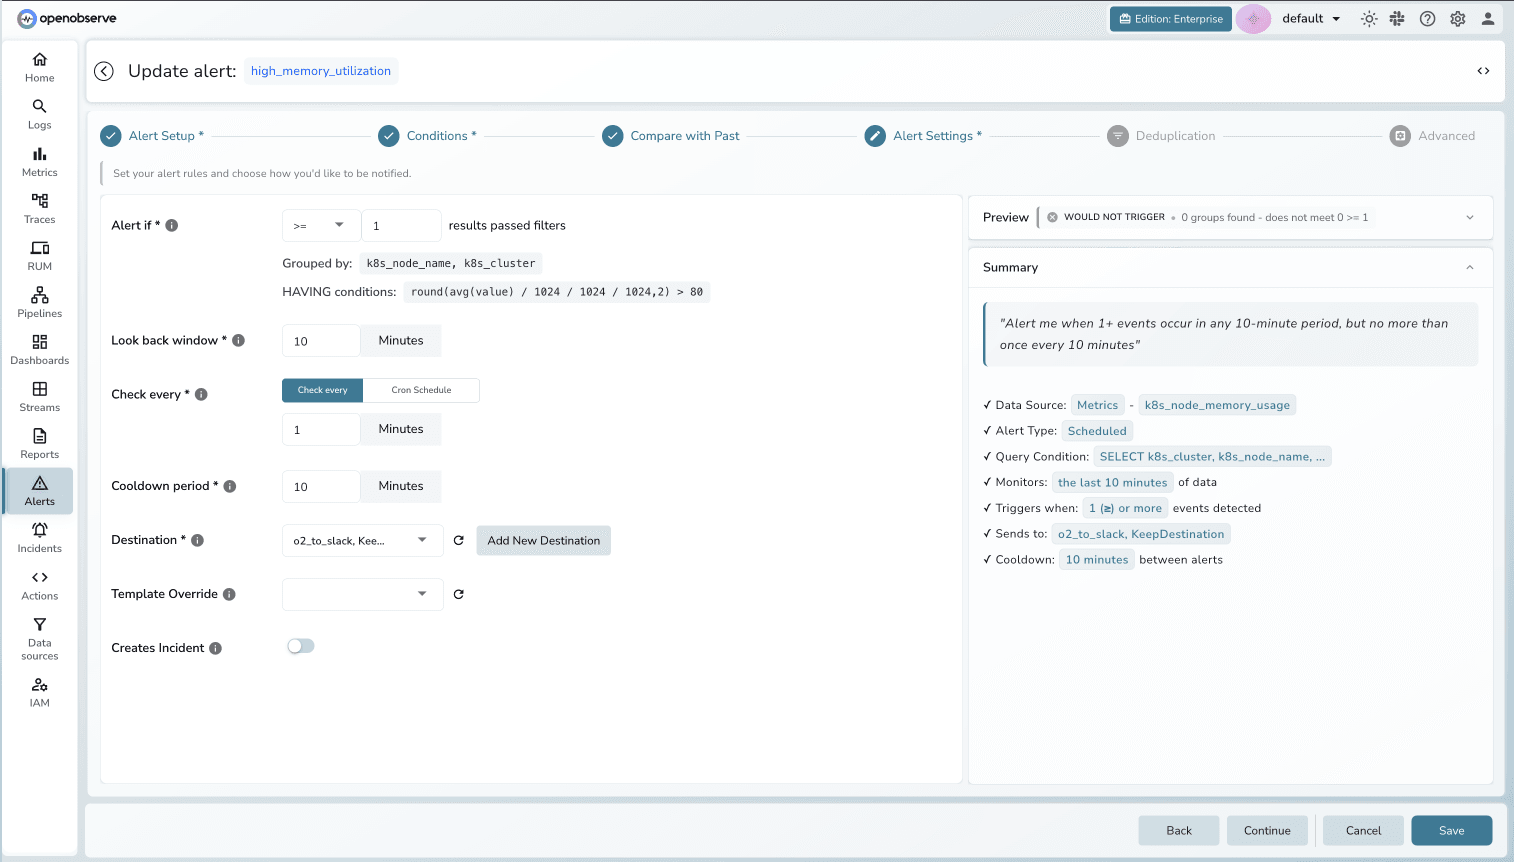The width and height of the screenshot is (1514, 862).
Task: Open the Destination dropdown
Action: click(x=362, y=540)
